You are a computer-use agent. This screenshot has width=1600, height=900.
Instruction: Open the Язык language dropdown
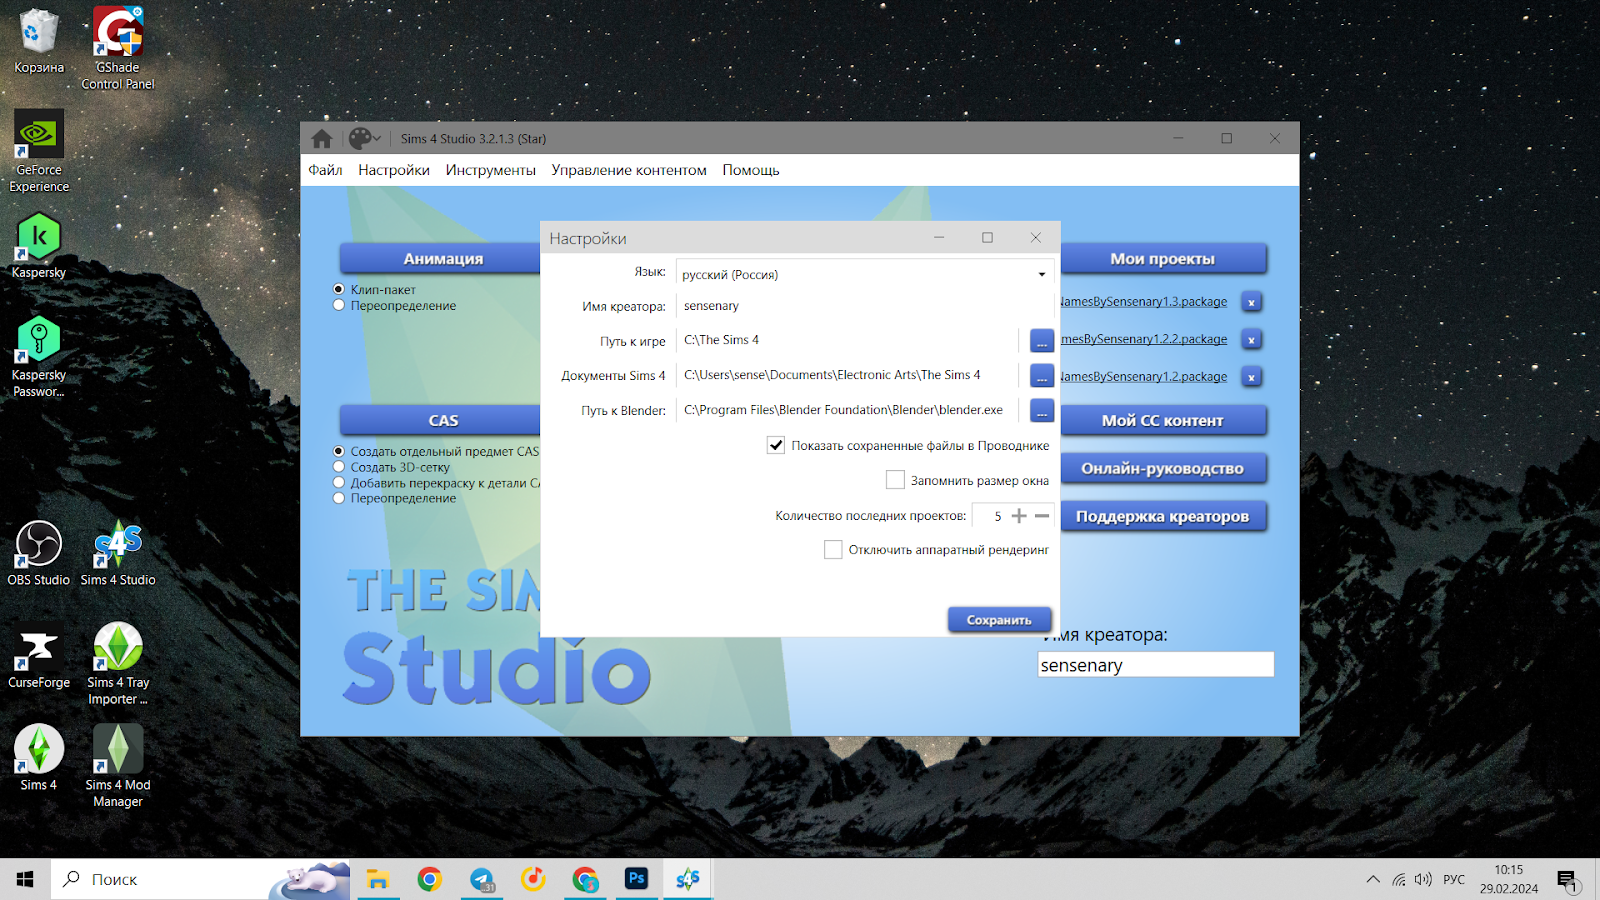point(865,274)
